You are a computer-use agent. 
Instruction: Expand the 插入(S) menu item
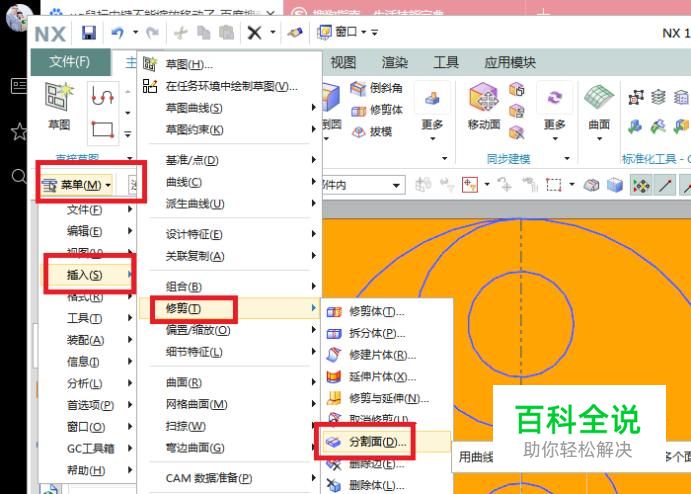88,275
